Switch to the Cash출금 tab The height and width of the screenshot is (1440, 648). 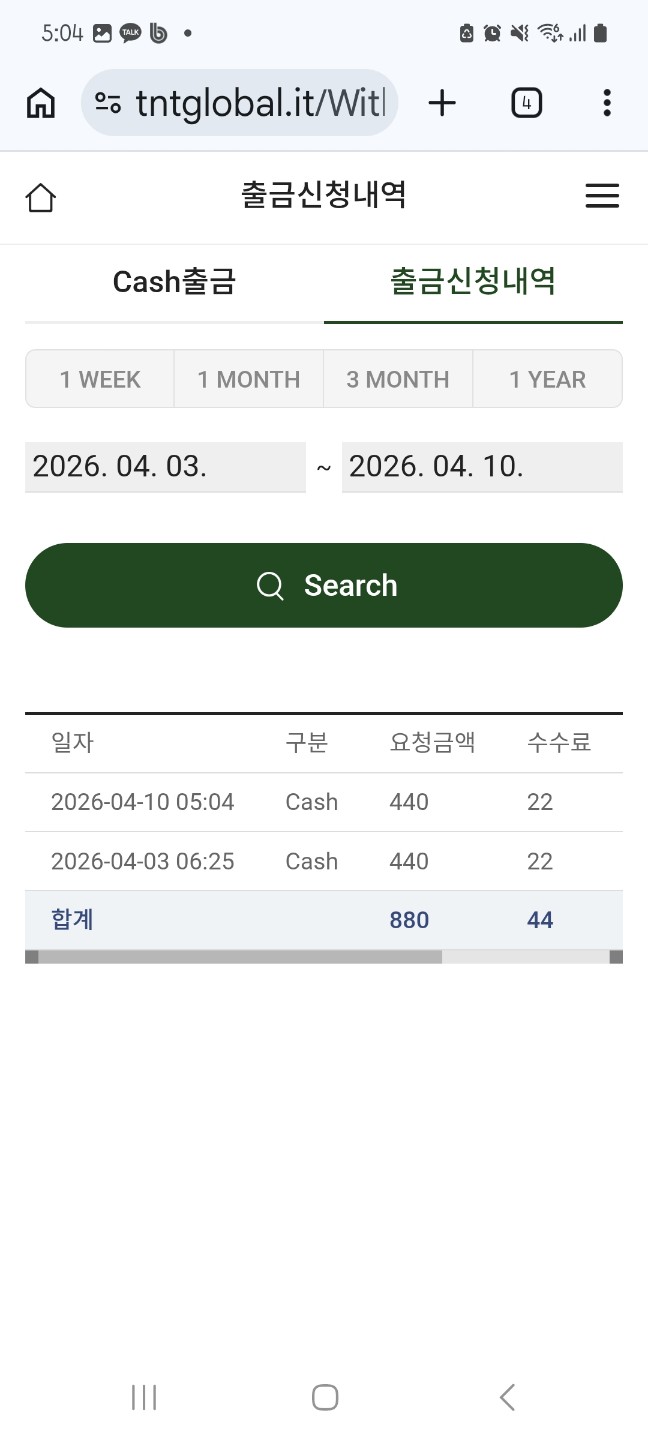tap(174, 282)
